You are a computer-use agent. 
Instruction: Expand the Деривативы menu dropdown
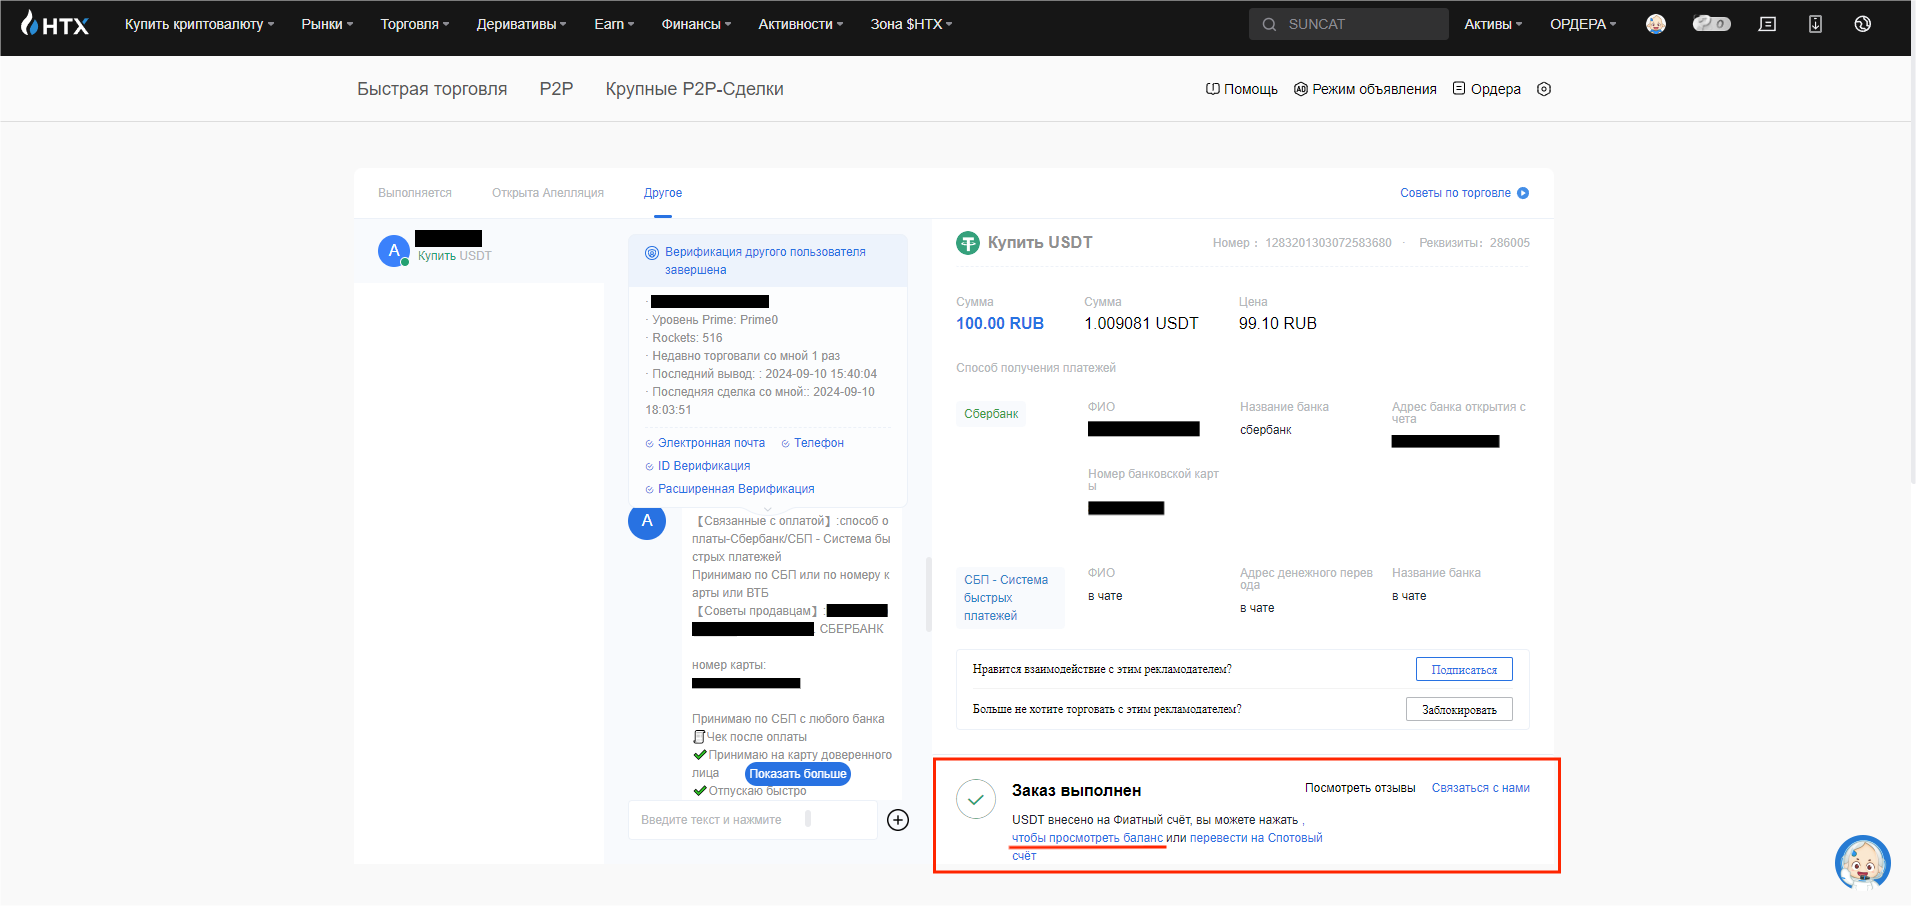point(521,24)
